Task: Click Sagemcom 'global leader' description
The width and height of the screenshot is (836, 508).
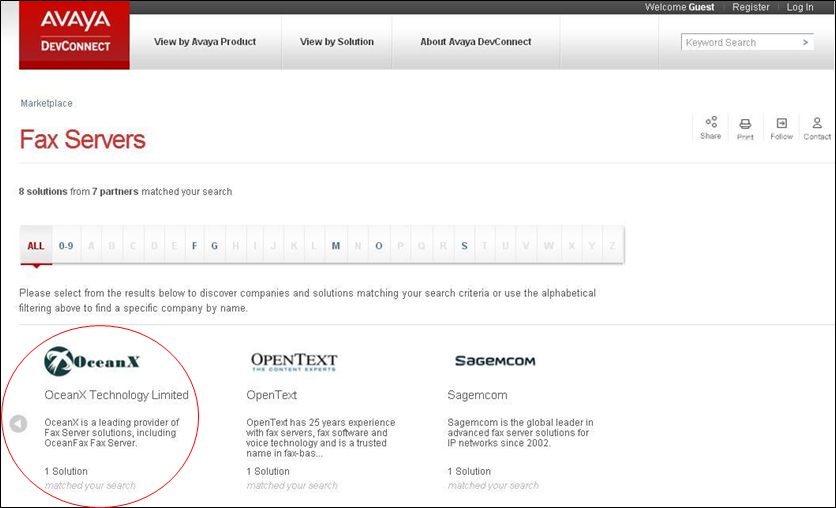Action: tap(520, 432)
